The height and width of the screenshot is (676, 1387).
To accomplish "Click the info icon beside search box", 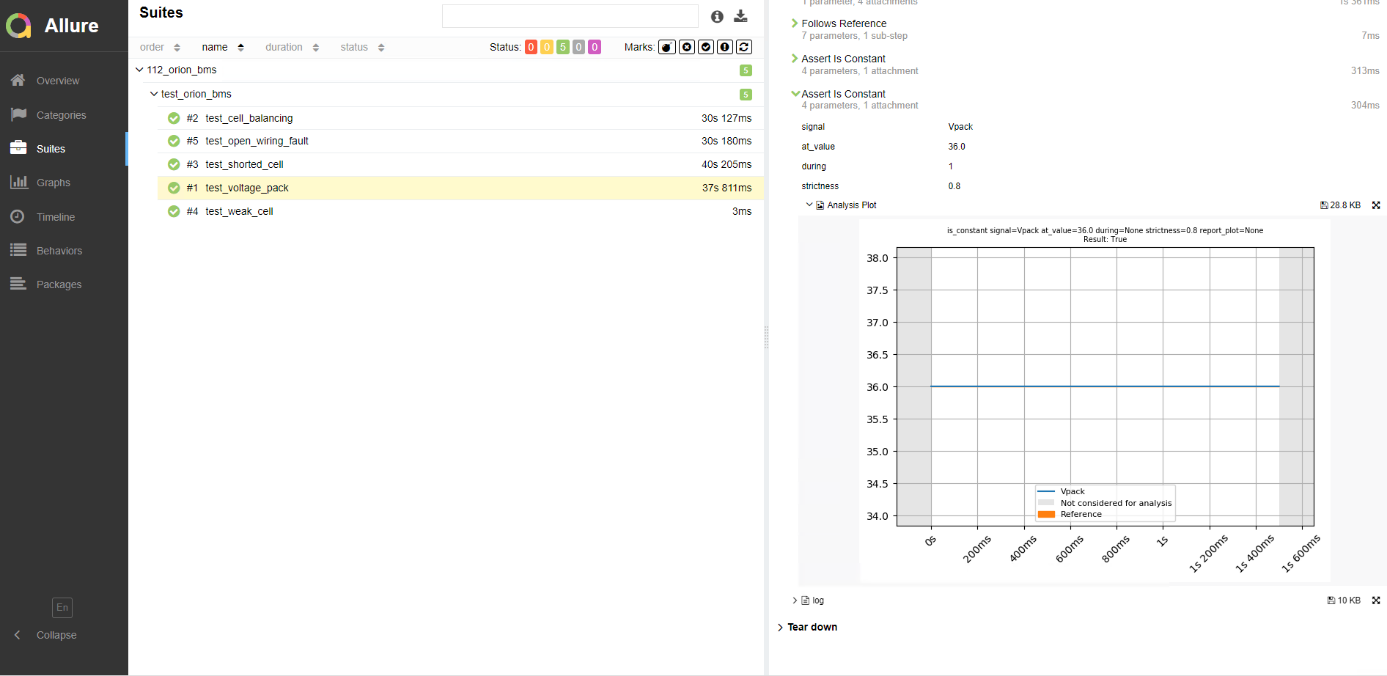I will [717, 16].
